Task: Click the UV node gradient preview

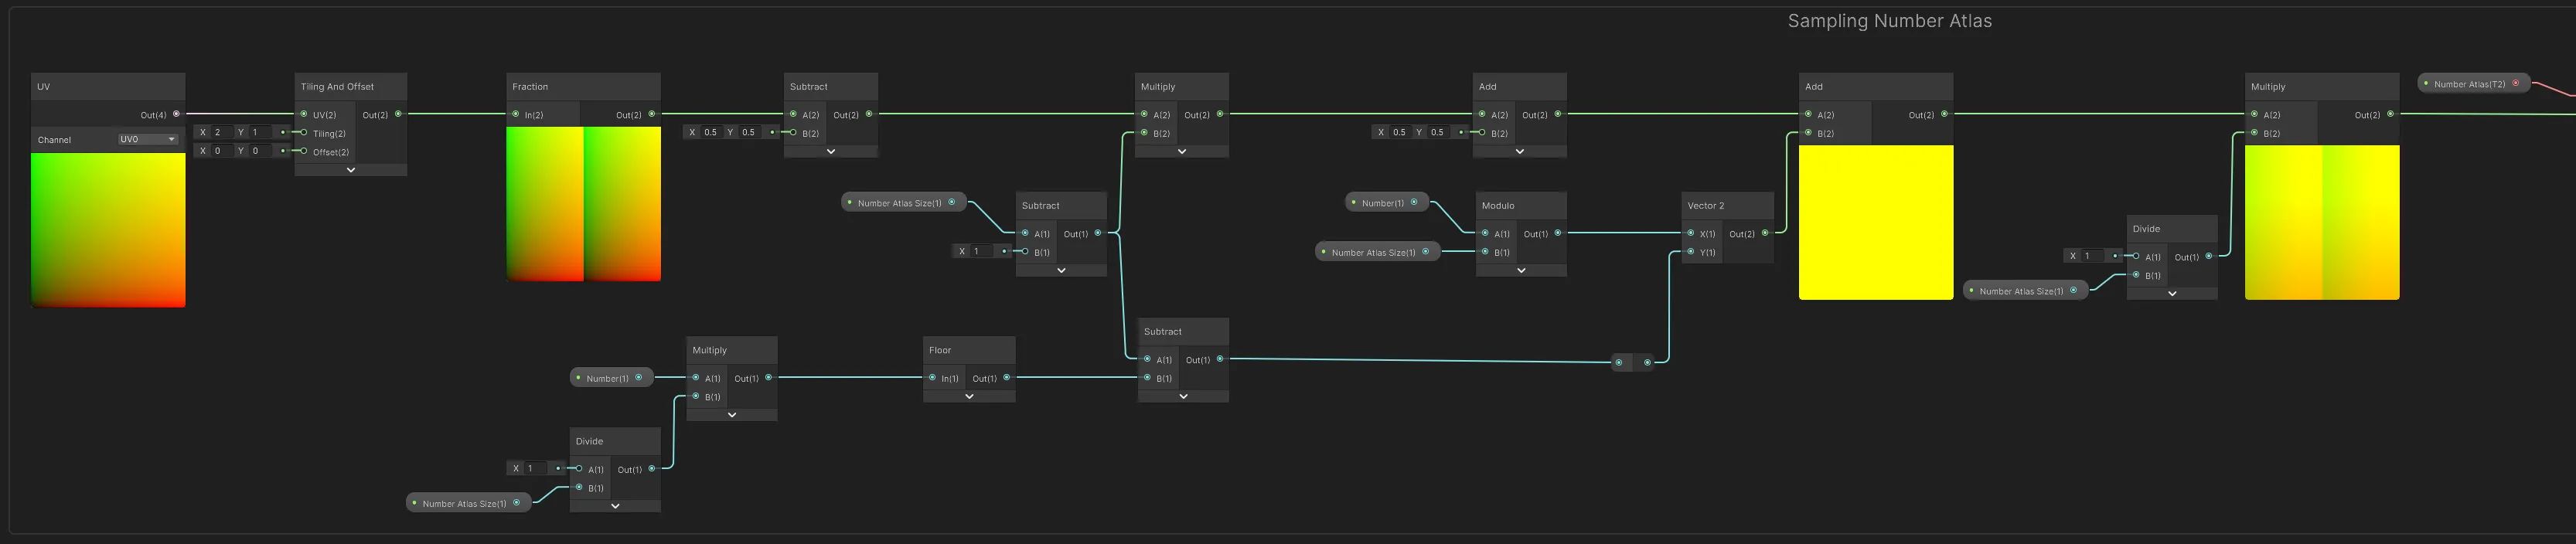Action: coord(108,229)
